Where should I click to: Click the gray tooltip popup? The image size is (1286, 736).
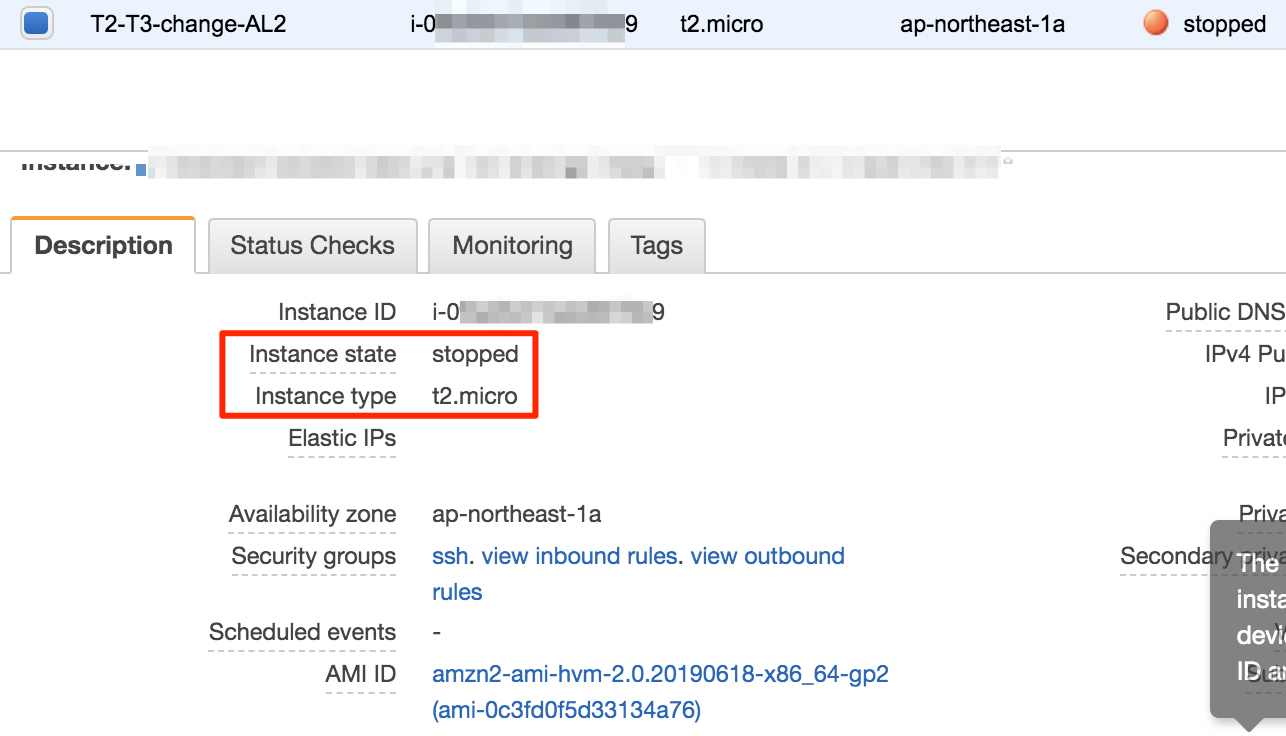[1248, 619]
